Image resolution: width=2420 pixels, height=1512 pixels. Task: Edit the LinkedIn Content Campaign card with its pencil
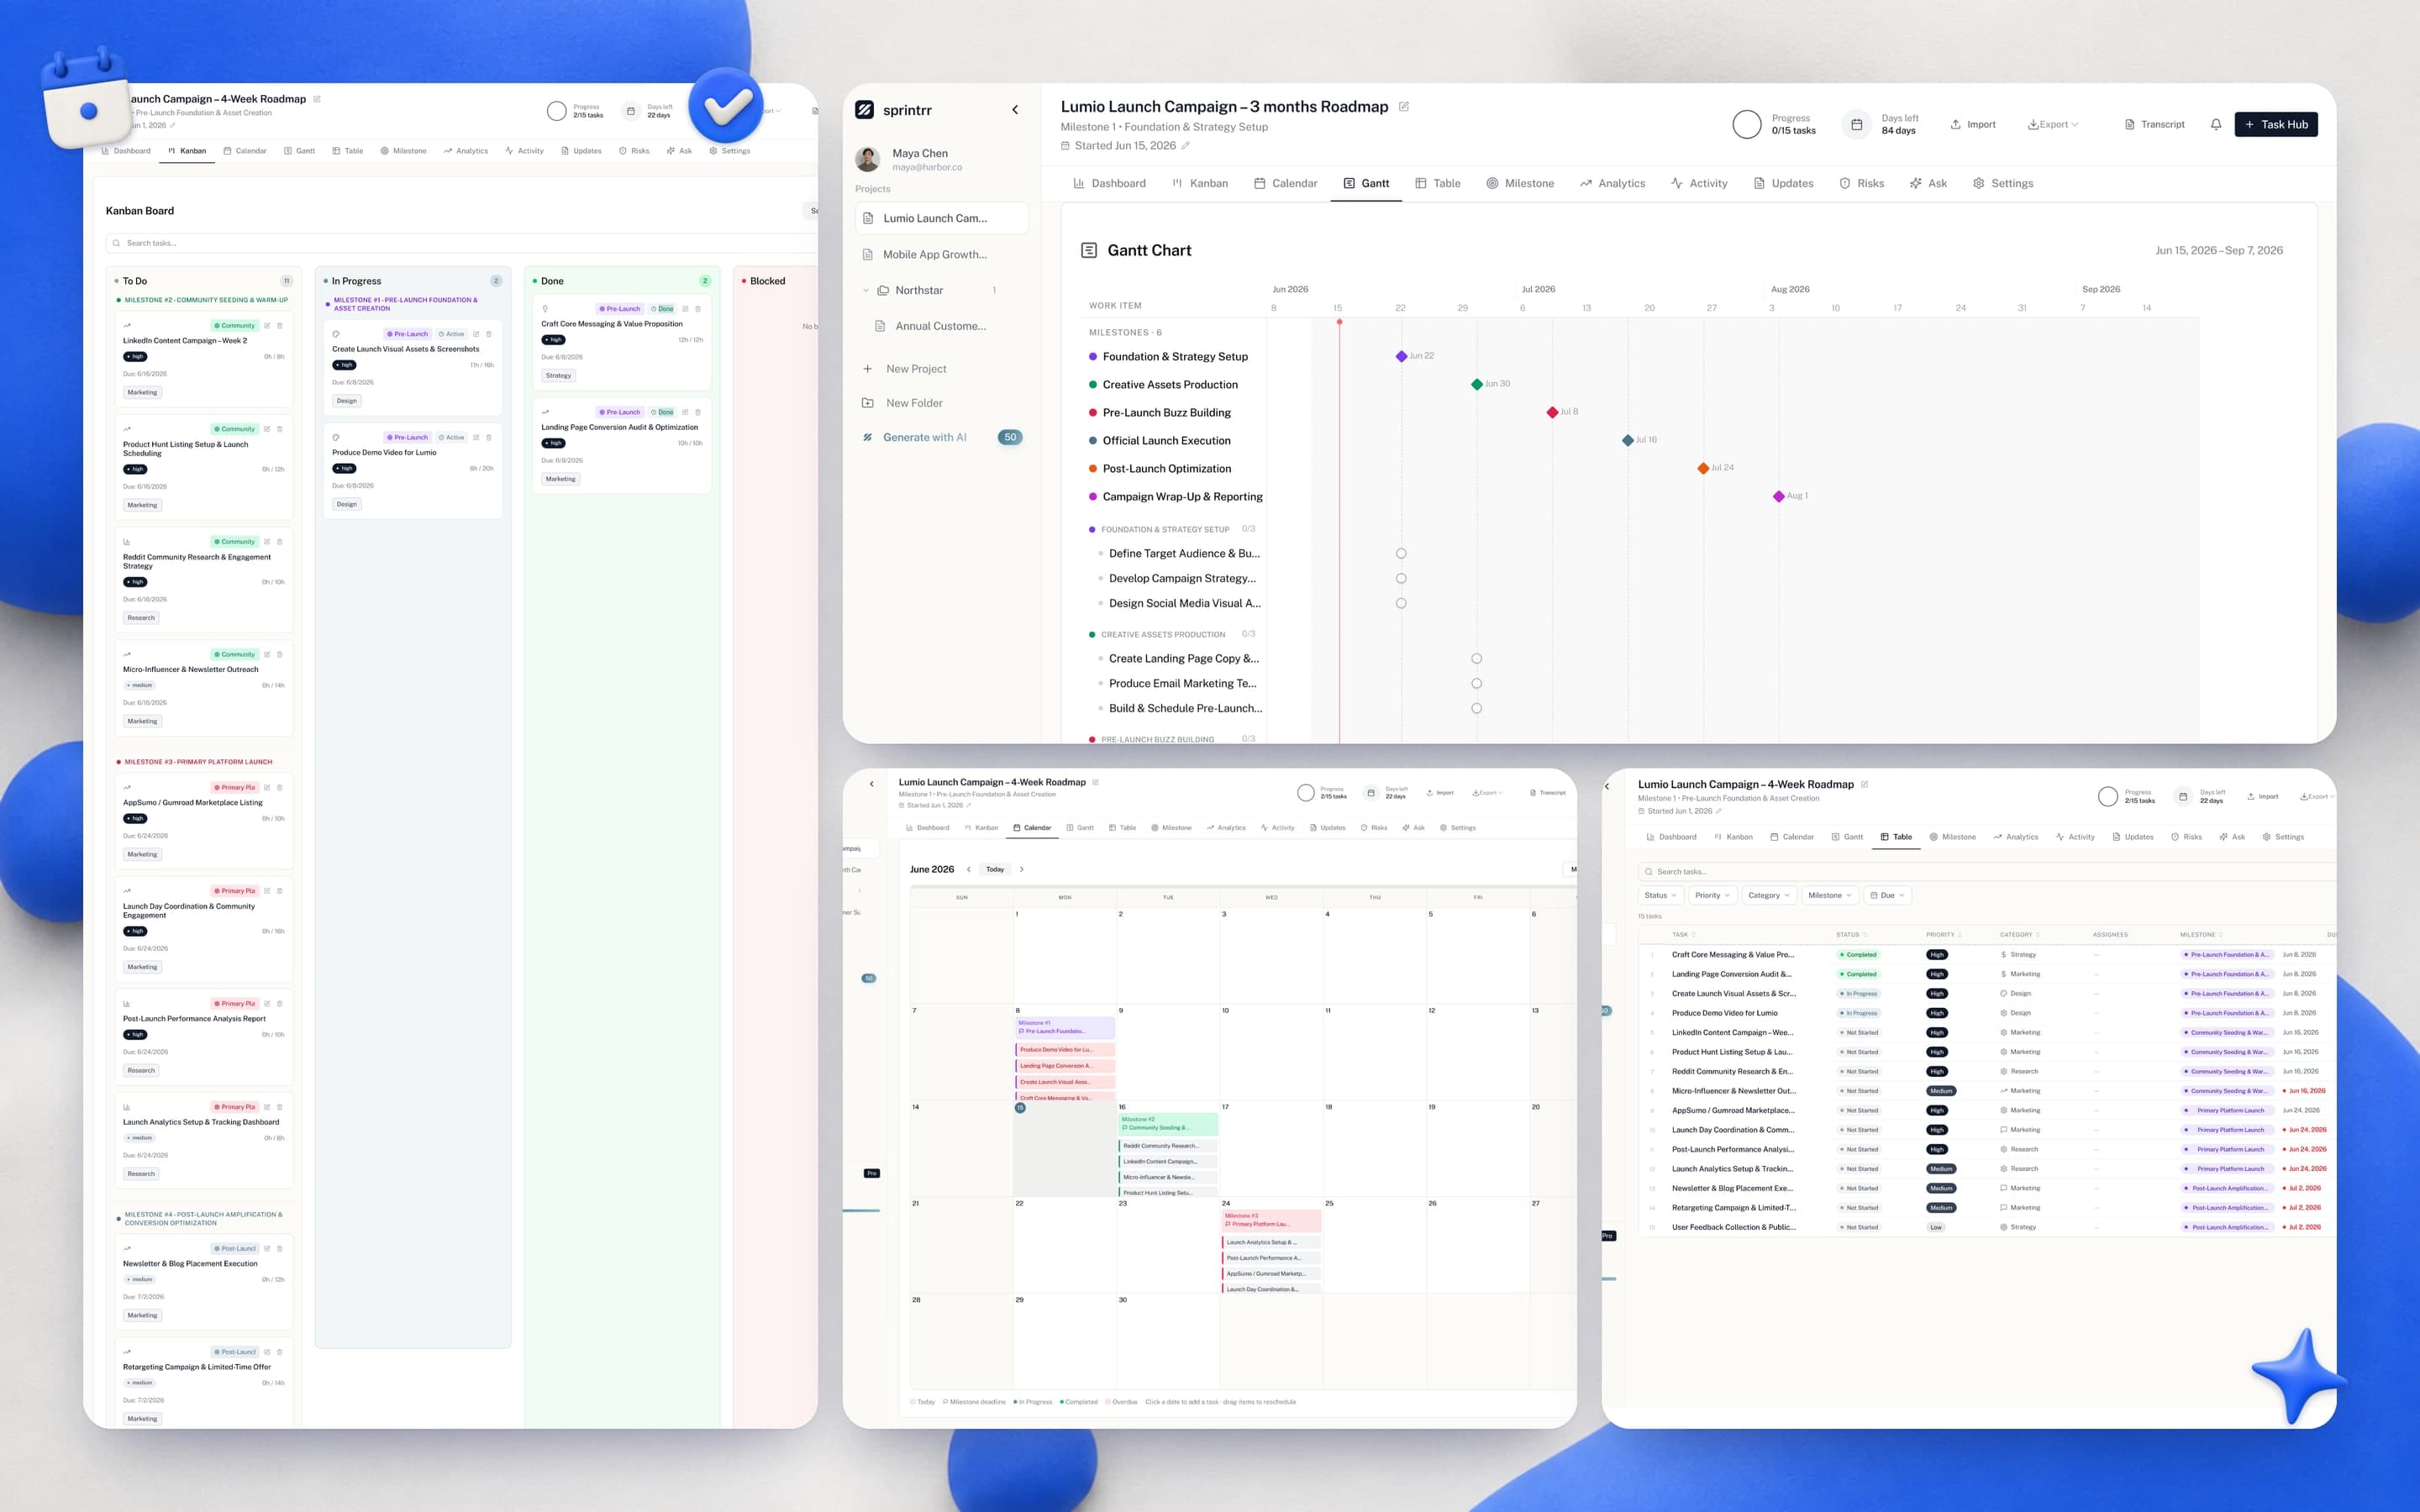pyautogui.click(x=267, y=325)
